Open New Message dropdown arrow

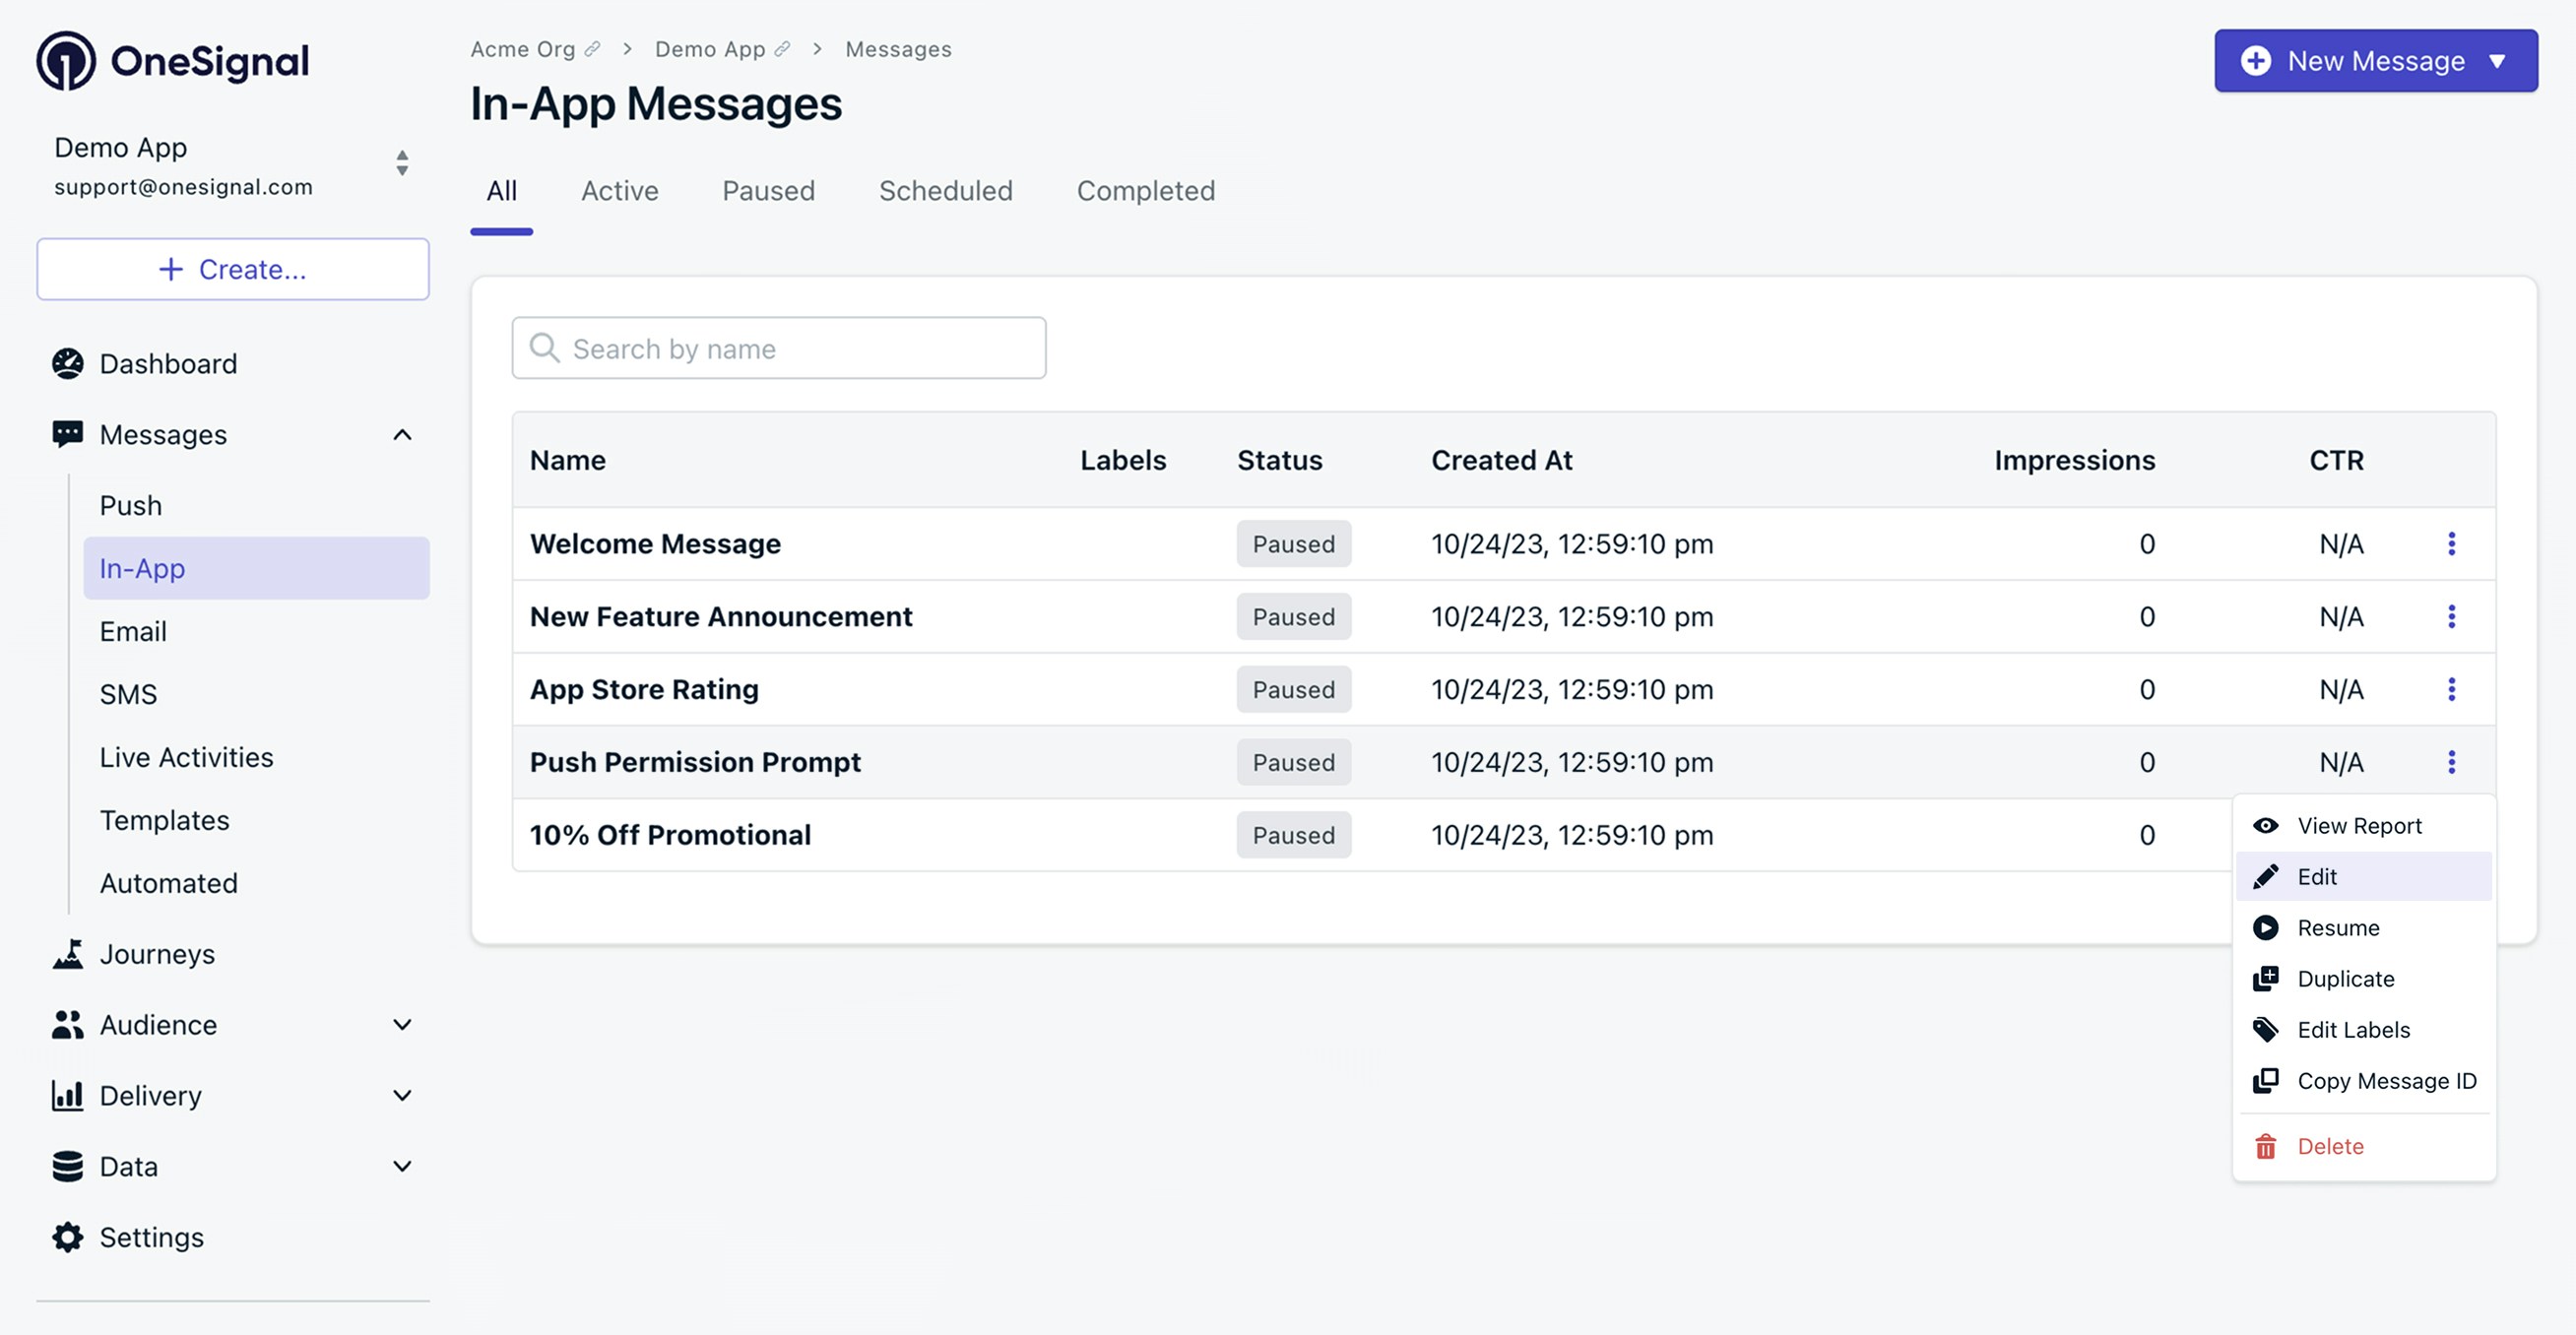pos(2497,61)
